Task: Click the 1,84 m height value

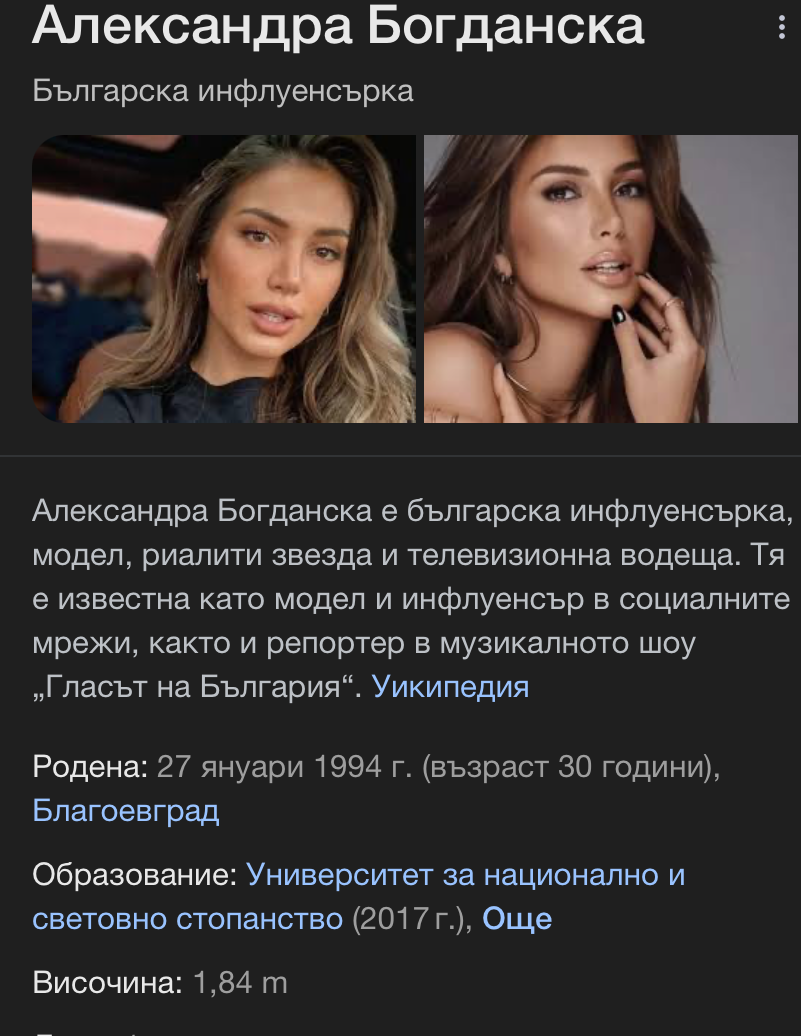Action: [241, 982]
